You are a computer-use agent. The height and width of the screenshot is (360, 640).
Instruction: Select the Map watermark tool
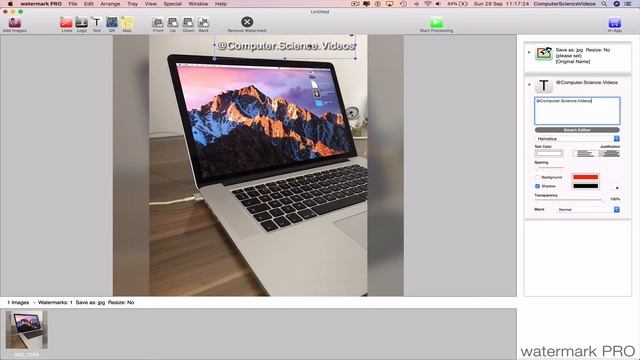click(x=127, y=22)
